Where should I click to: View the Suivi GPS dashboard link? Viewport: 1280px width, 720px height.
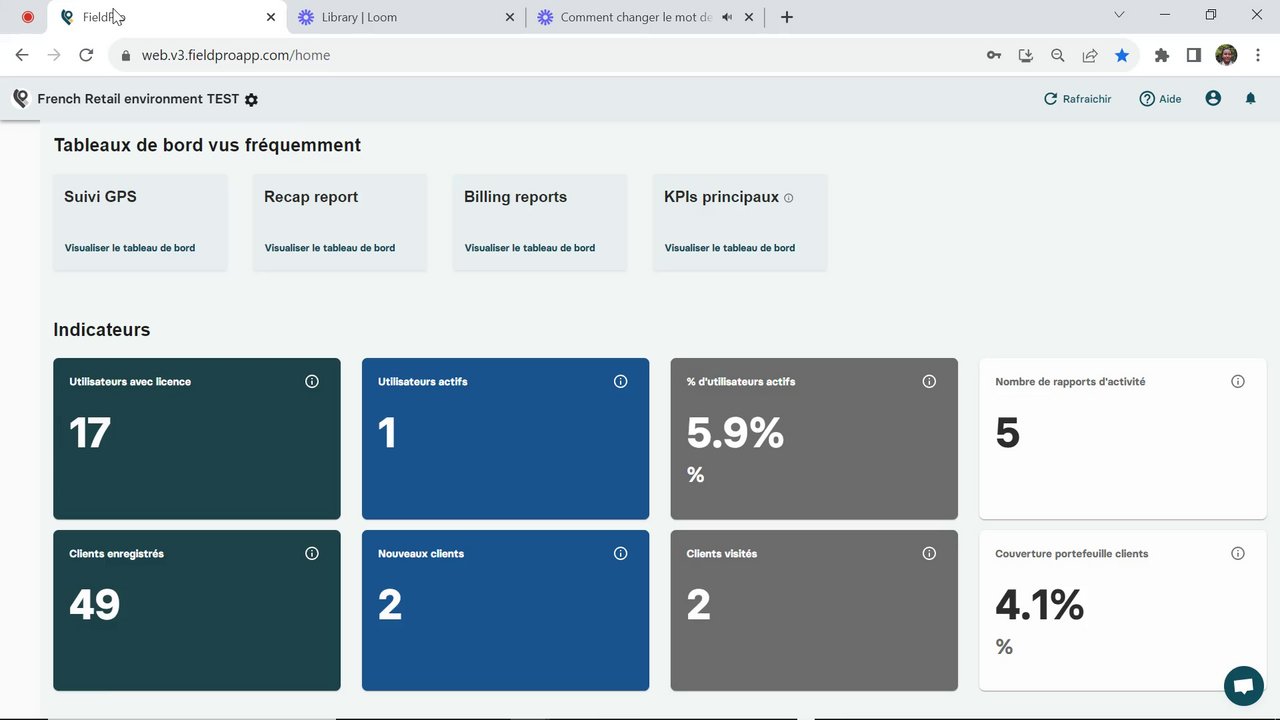pos(130,248)
